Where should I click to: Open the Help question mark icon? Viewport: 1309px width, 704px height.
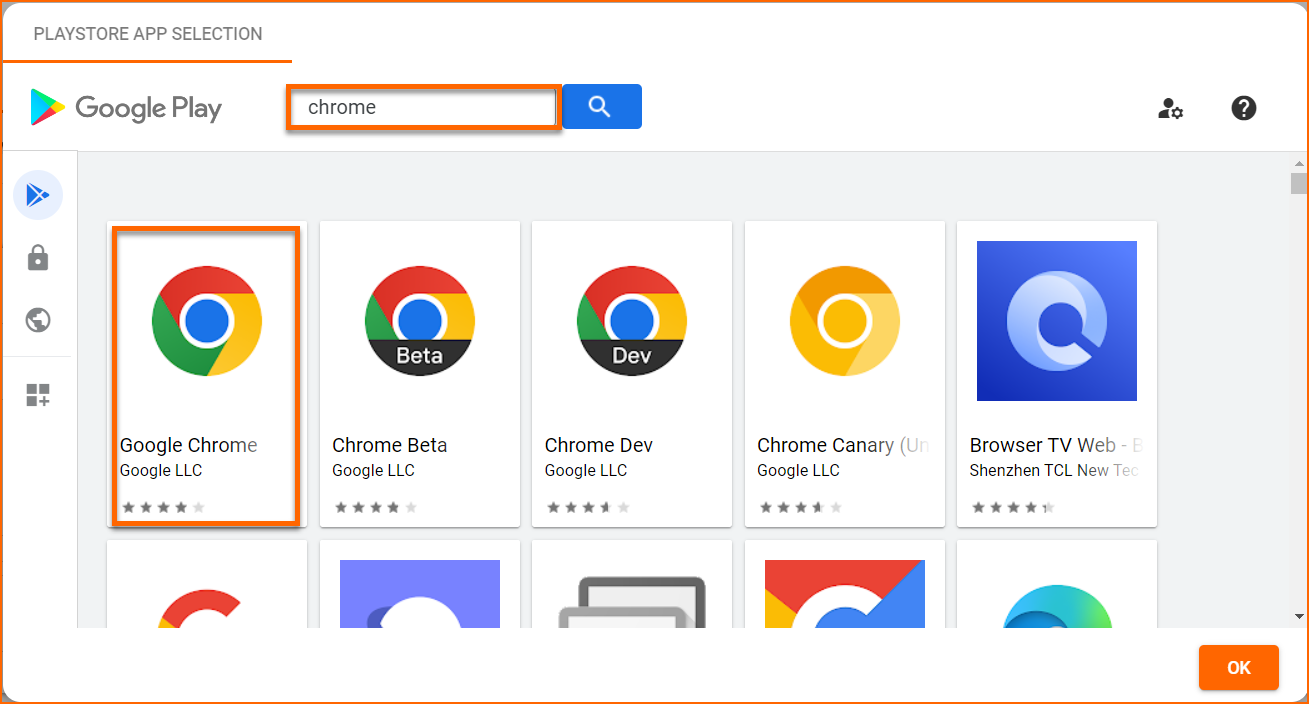1244,108
